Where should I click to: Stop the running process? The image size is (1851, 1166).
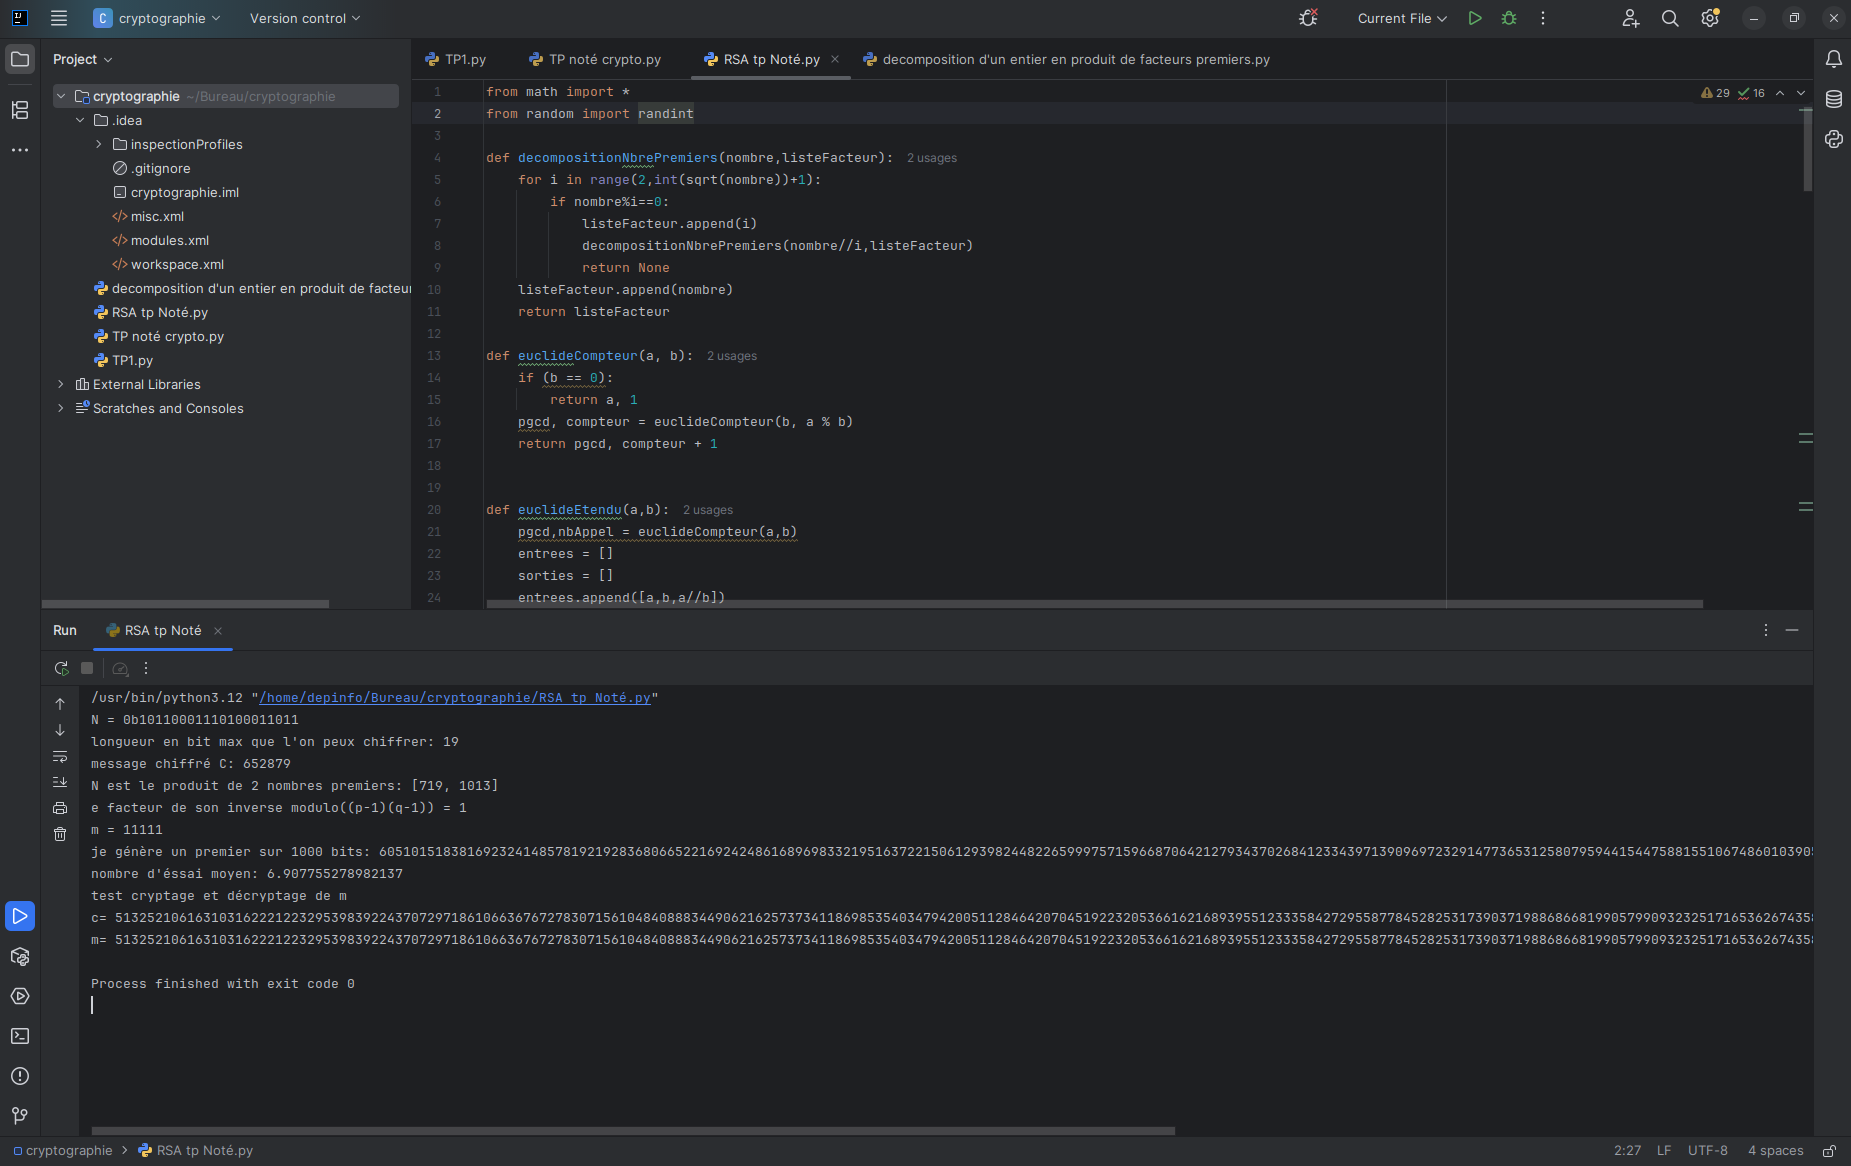coord(87,668)
